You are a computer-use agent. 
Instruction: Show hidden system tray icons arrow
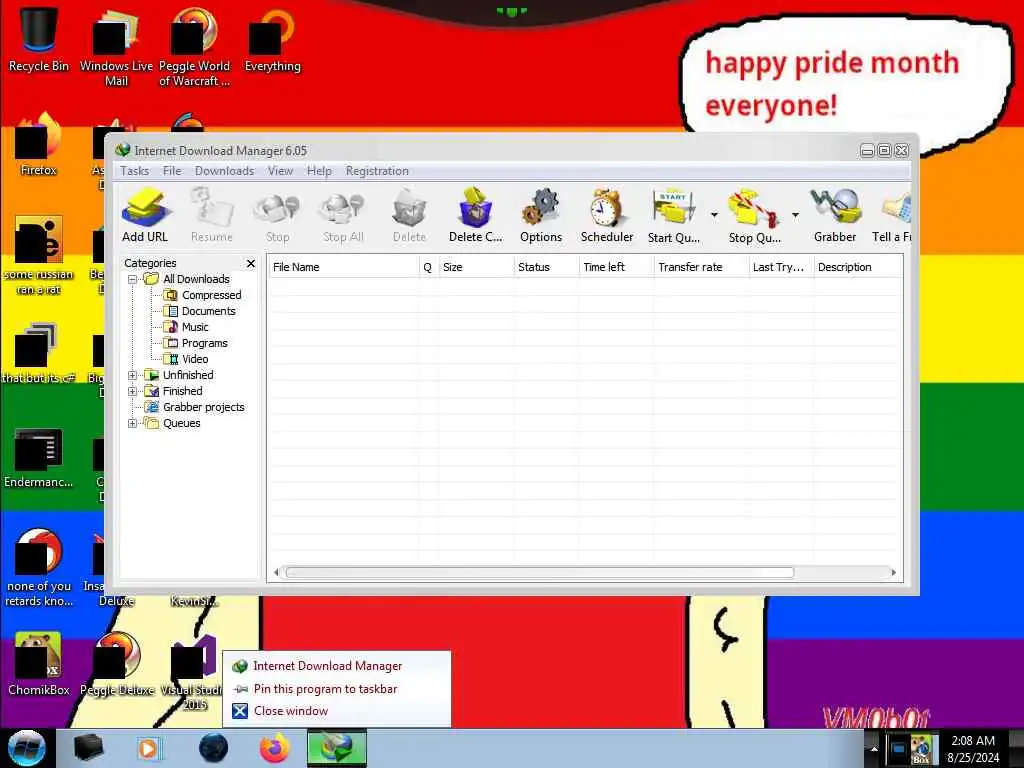click(874, 749)
